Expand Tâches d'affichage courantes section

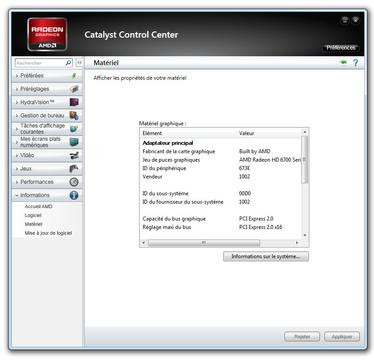47,129
